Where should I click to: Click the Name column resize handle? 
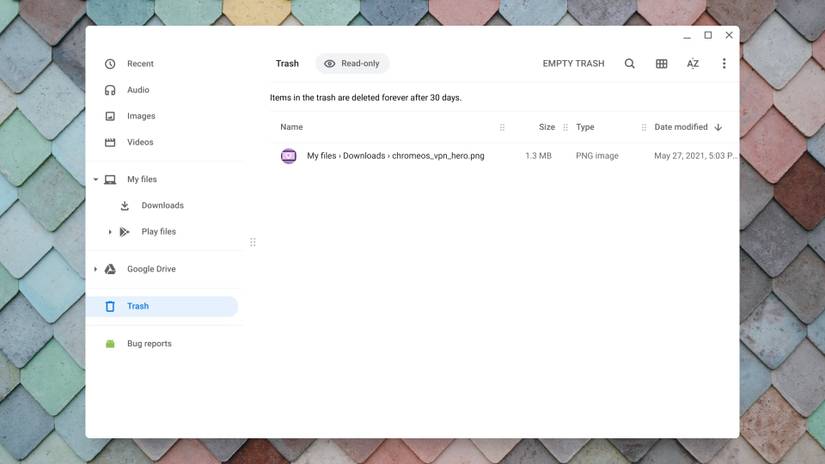click(x=502, y=127)
